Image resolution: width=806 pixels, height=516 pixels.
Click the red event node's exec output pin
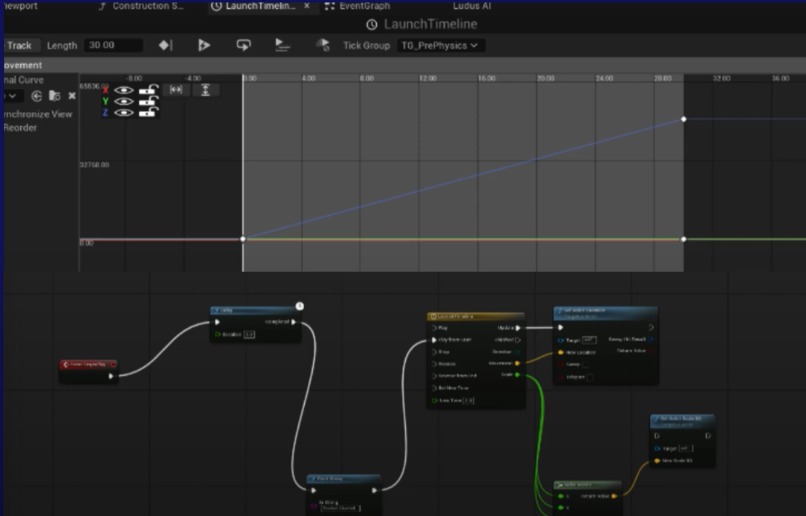coord(111,376)
